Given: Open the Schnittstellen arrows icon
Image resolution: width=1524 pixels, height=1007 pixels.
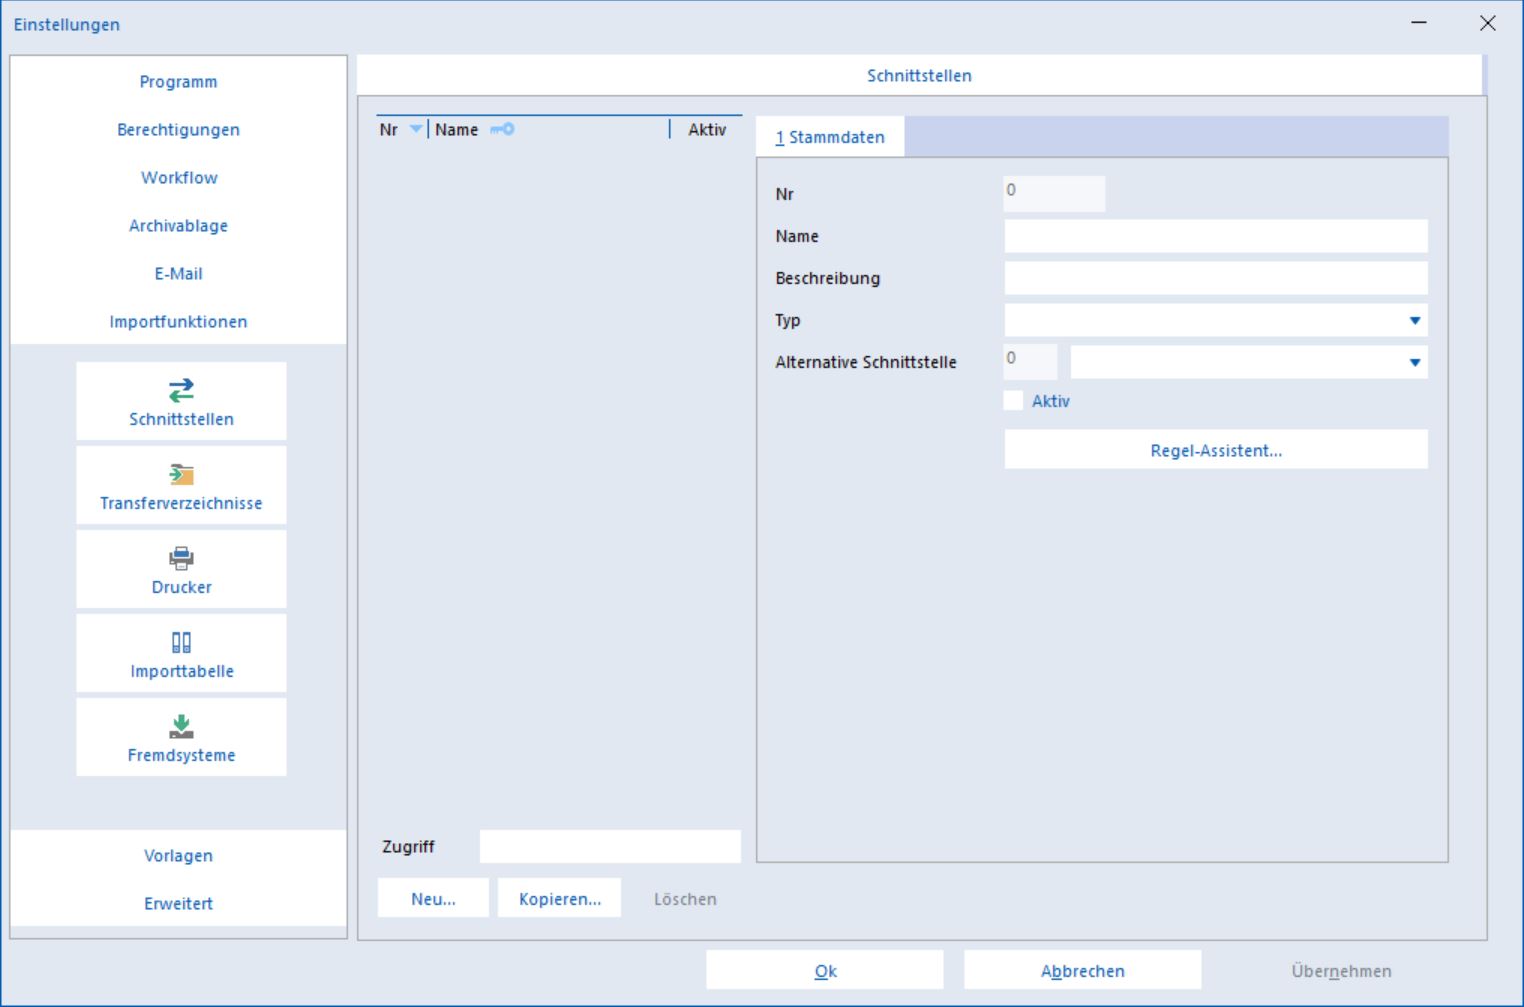Looking at the screenshot, I should click(x=181, y=390).
